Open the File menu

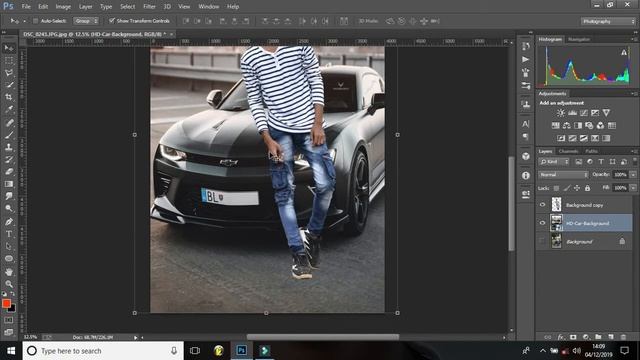click(26, 7)
